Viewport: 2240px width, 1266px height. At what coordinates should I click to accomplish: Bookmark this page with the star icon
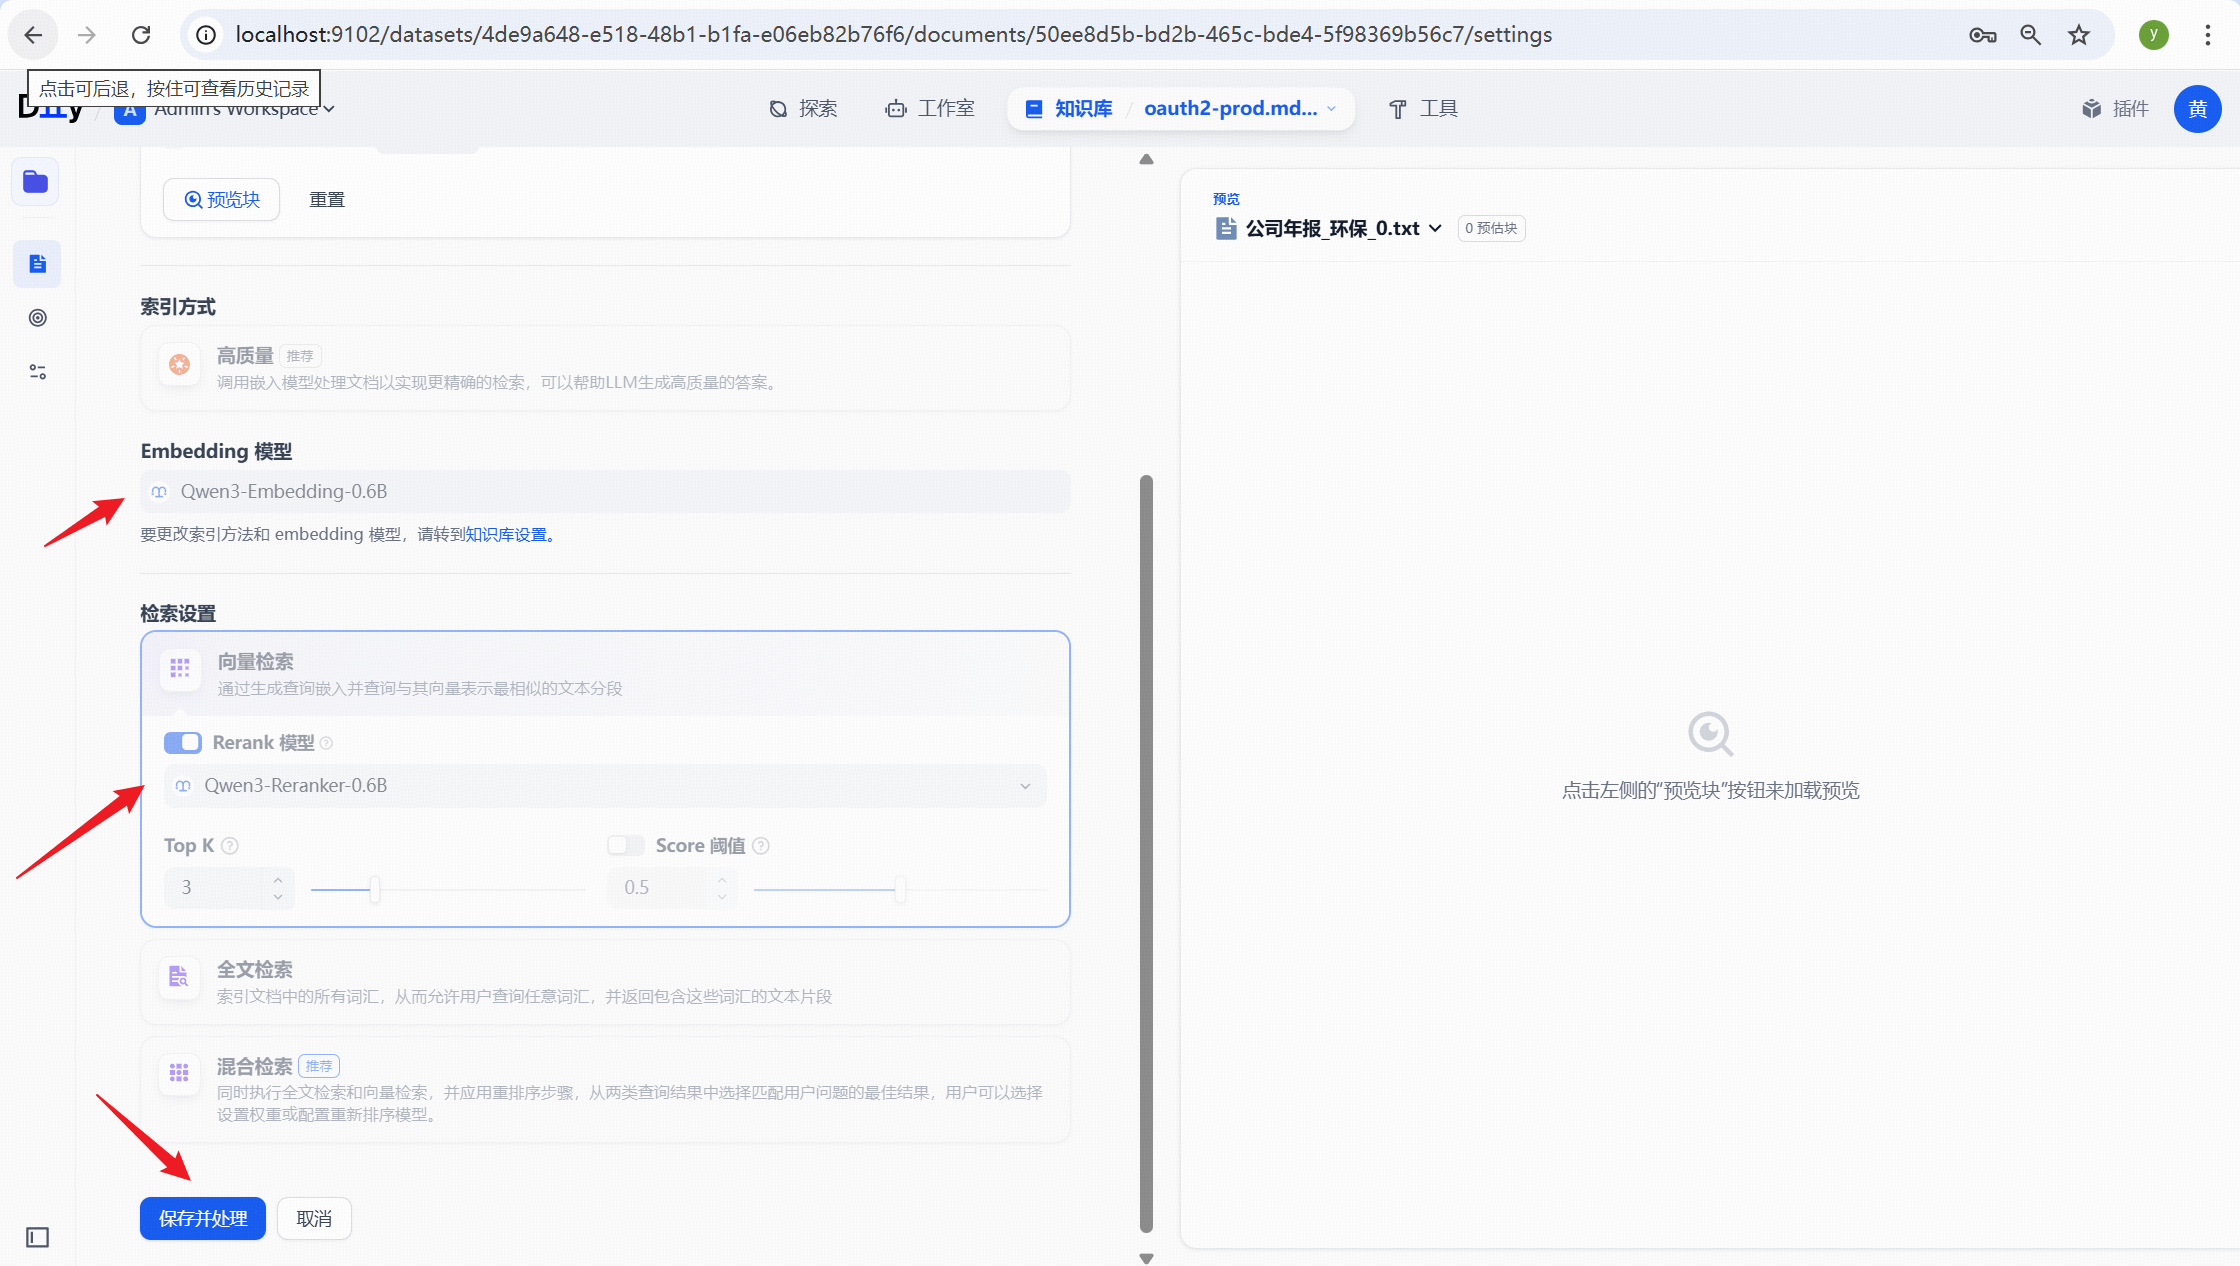pos(2079,35)
